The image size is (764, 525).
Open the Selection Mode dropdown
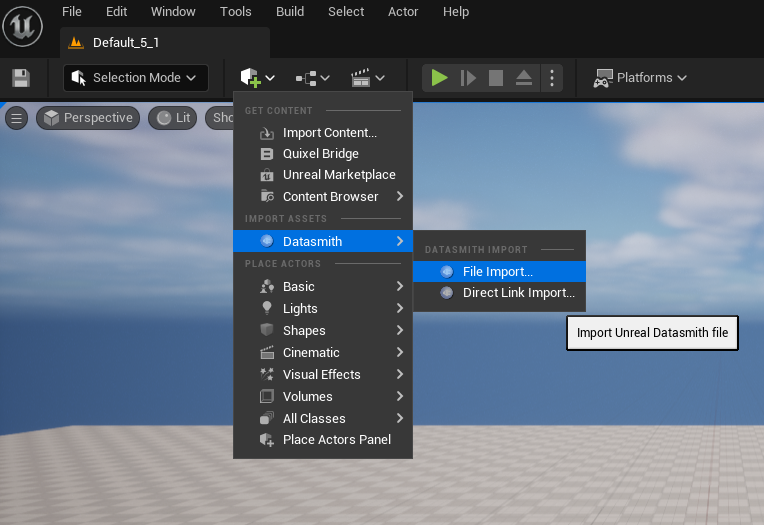point(135,78)
